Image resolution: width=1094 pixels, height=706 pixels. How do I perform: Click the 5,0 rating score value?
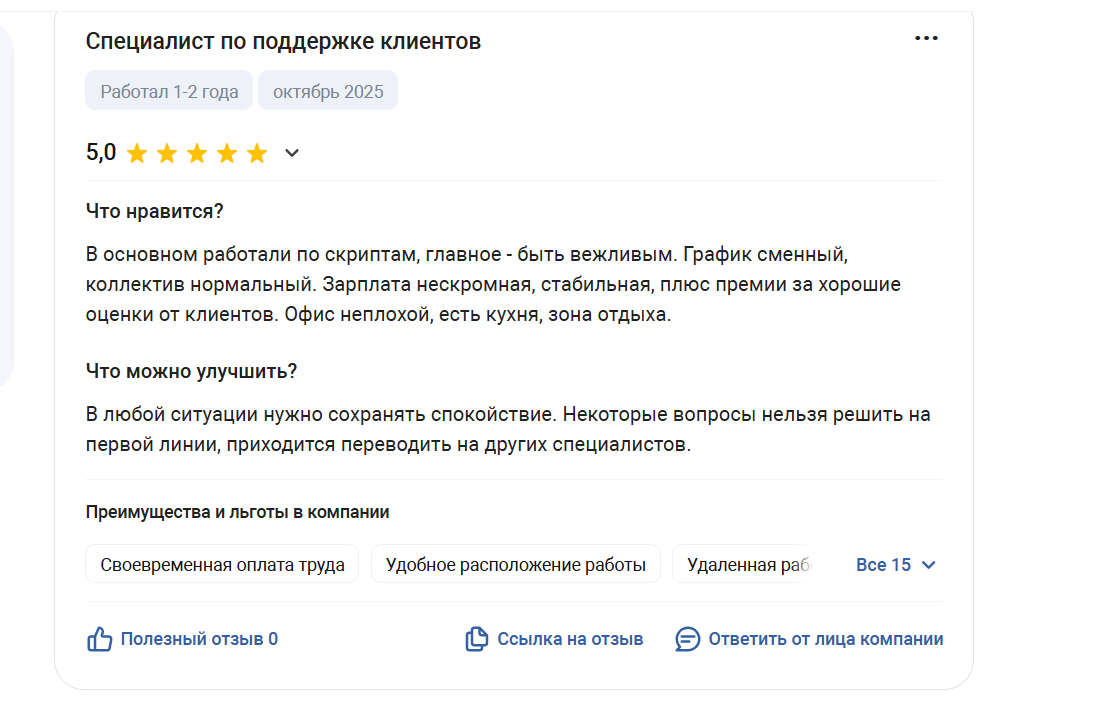point(101,153)
